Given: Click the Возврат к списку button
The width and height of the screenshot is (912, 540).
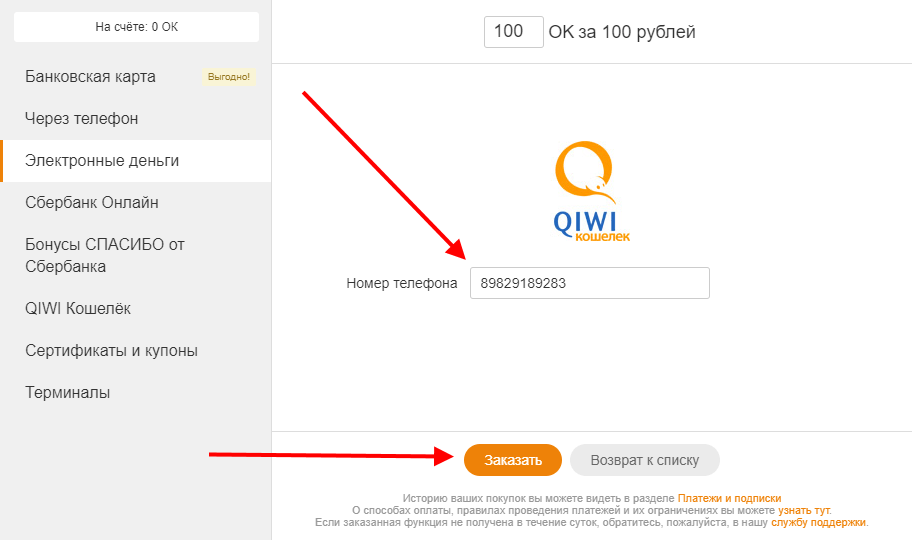Looking at the screenshot, I should point(644,460).
